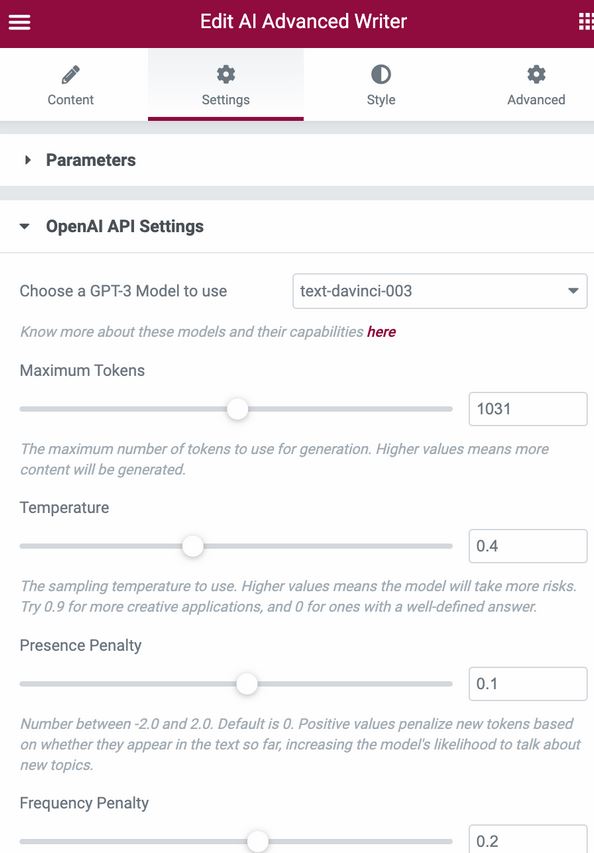Focus the Maximum Tokens value field
This screenshot has height=853, width=594.
(528, 409)
